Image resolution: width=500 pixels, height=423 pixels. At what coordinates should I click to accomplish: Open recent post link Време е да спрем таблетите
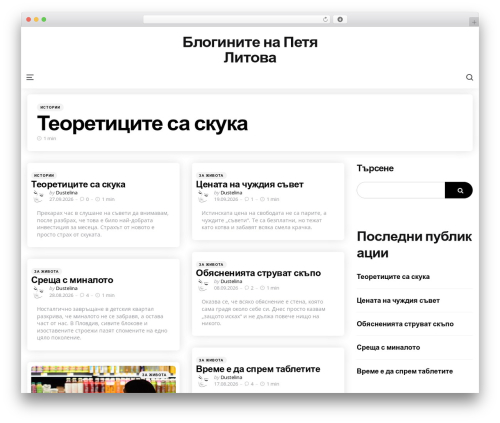click(x=405, y=371)
